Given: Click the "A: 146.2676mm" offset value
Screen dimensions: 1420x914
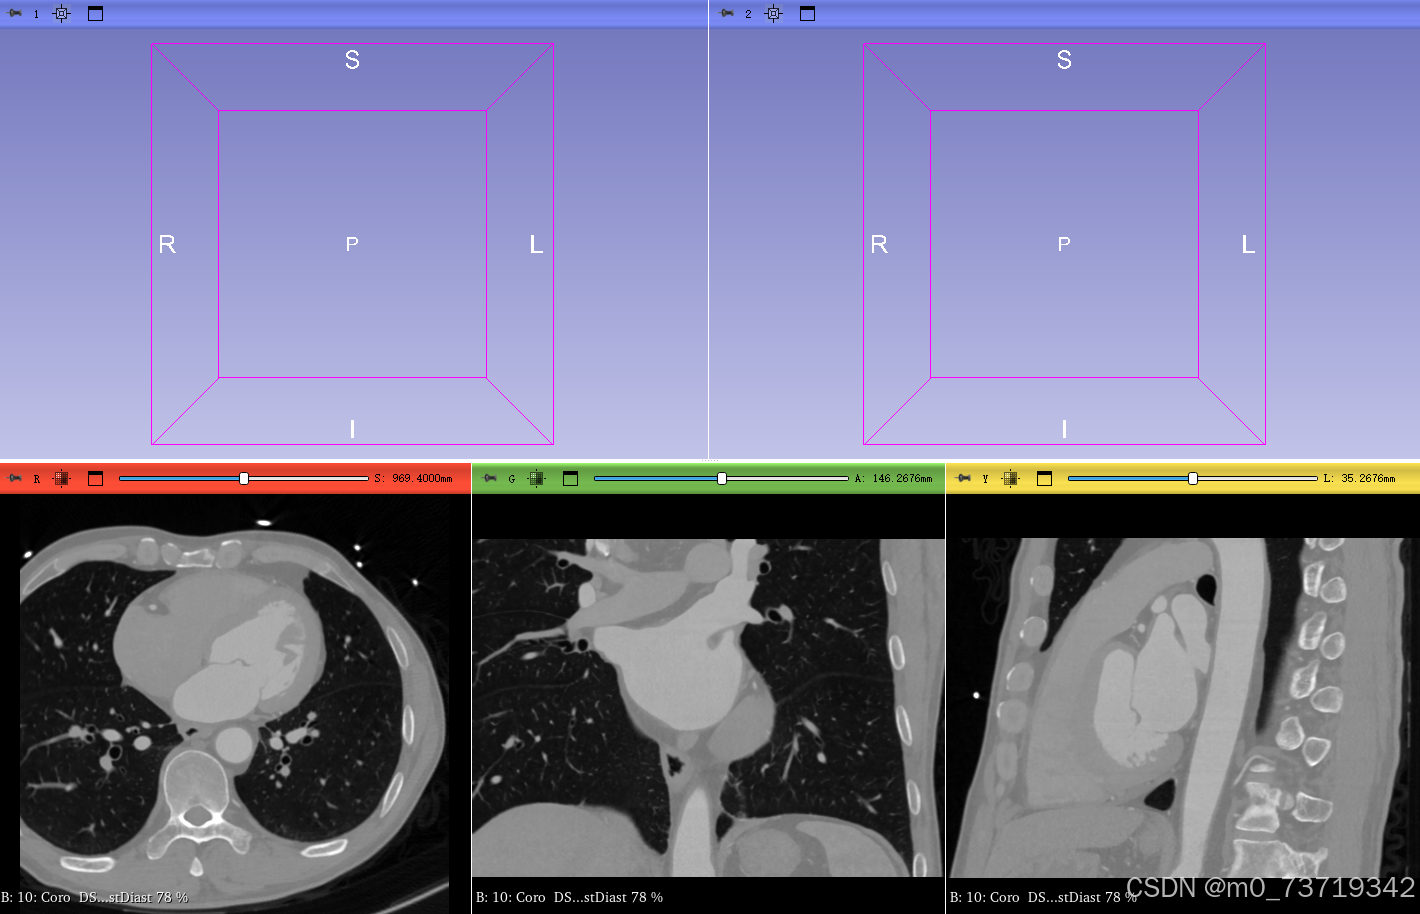Looking at the screenshot, I should tap(893, 479).
